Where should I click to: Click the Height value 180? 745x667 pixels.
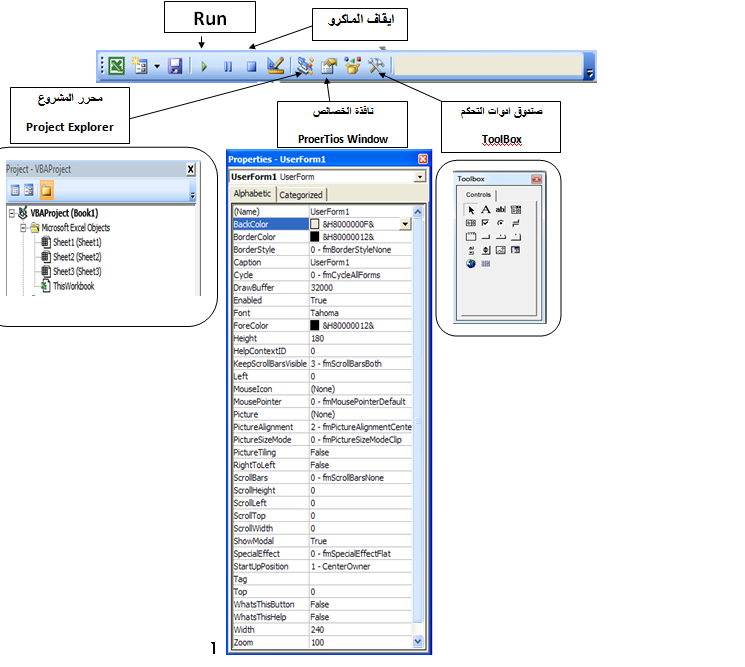point(317,338)
